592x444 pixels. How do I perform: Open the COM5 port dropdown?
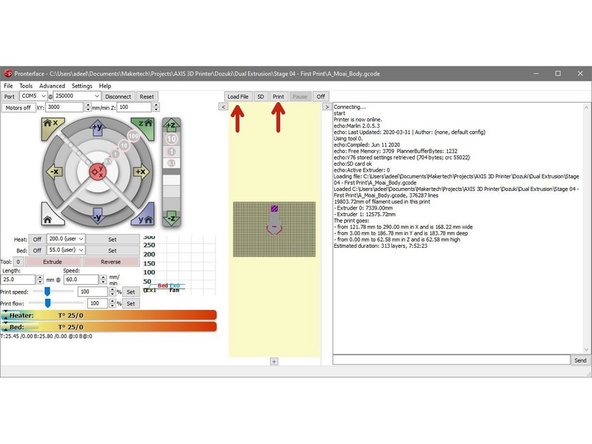(x=33, y=96)
